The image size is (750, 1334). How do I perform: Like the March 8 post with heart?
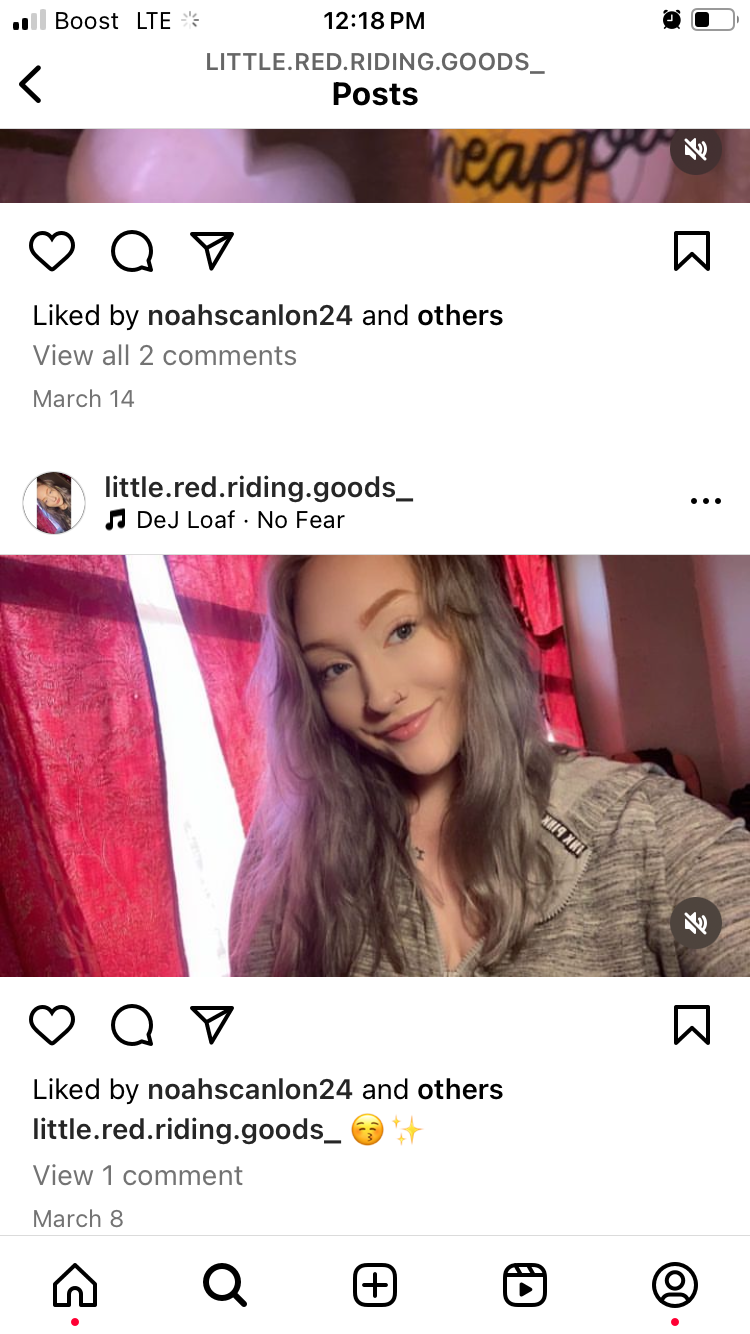(52, 1025)
